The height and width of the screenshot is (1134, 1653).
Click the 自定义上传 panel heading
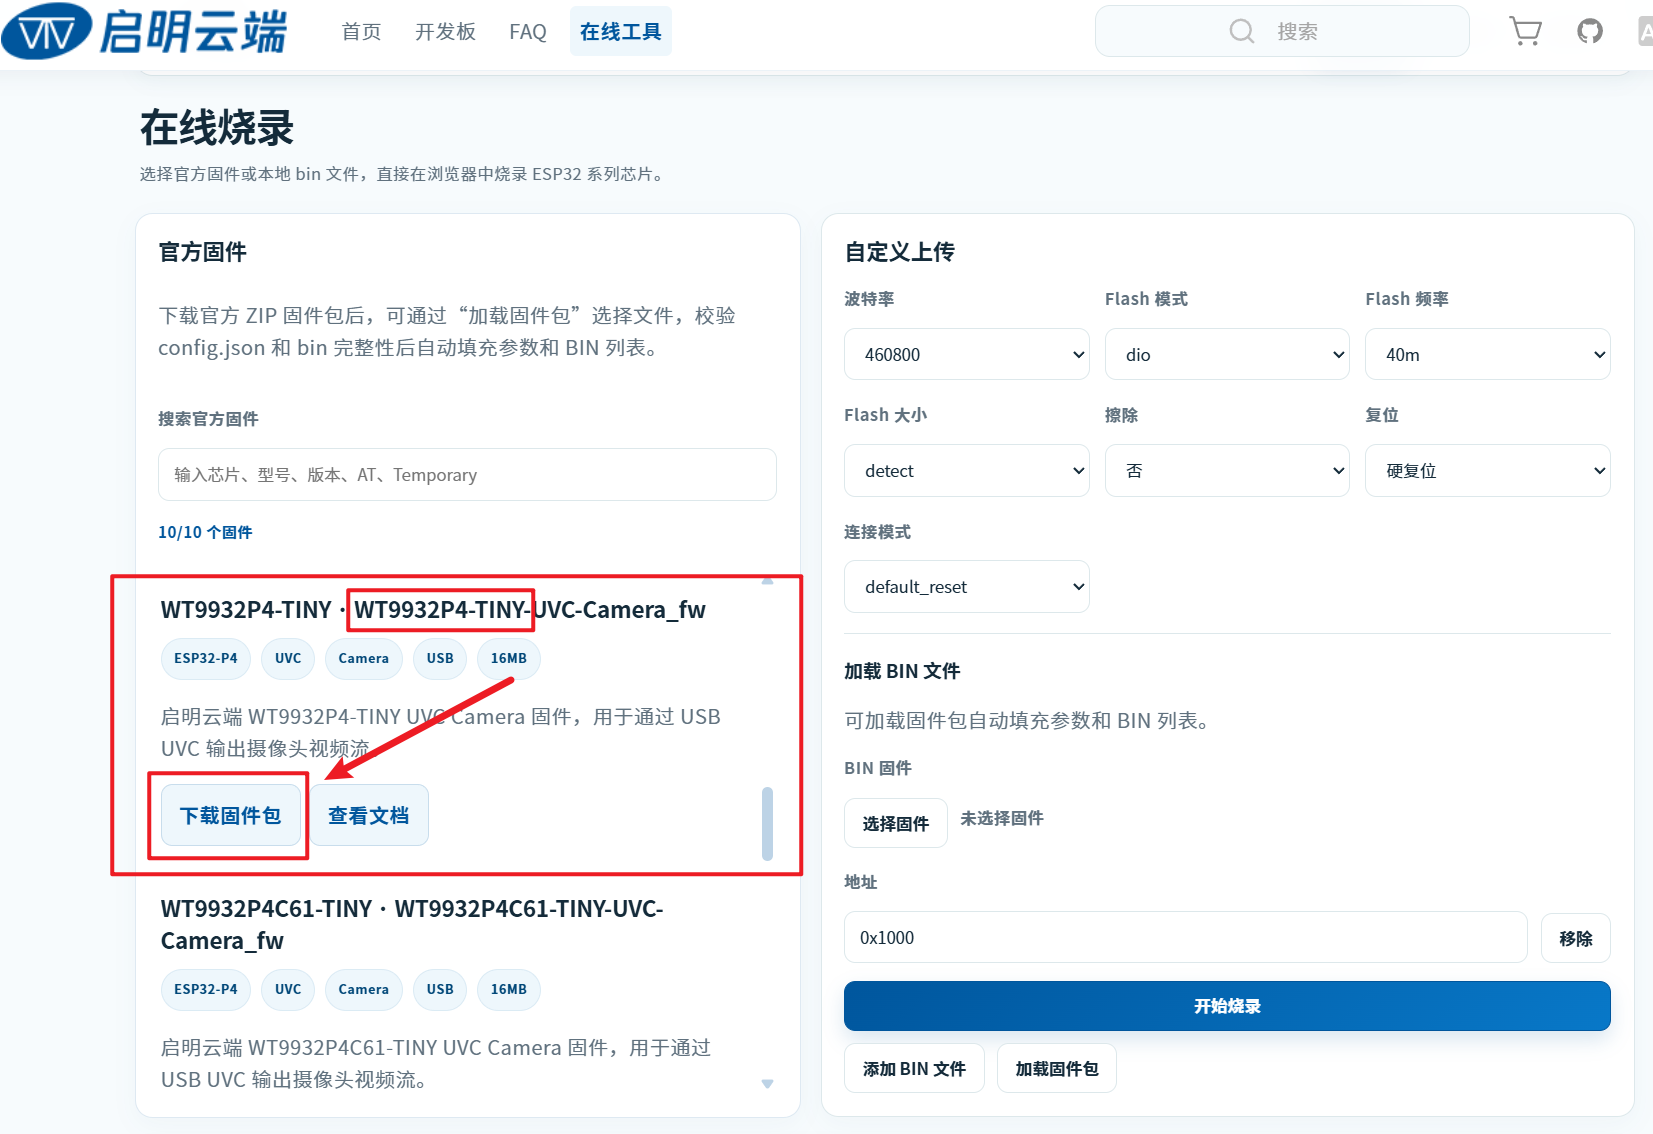(x=900, y=252)
